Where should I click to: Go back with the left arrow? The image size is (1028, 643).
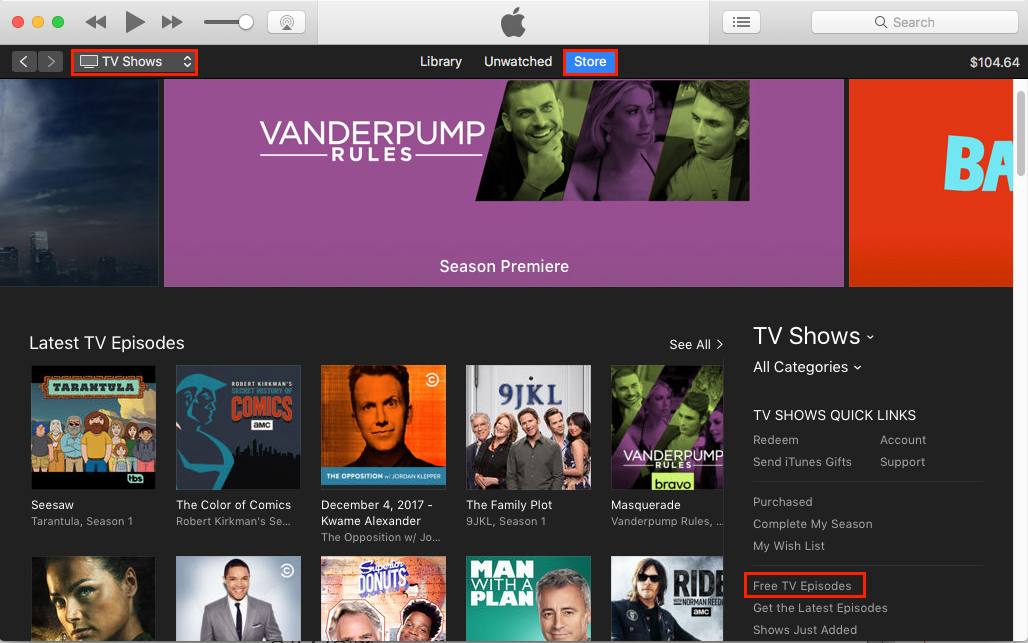[x=24, y=62]
